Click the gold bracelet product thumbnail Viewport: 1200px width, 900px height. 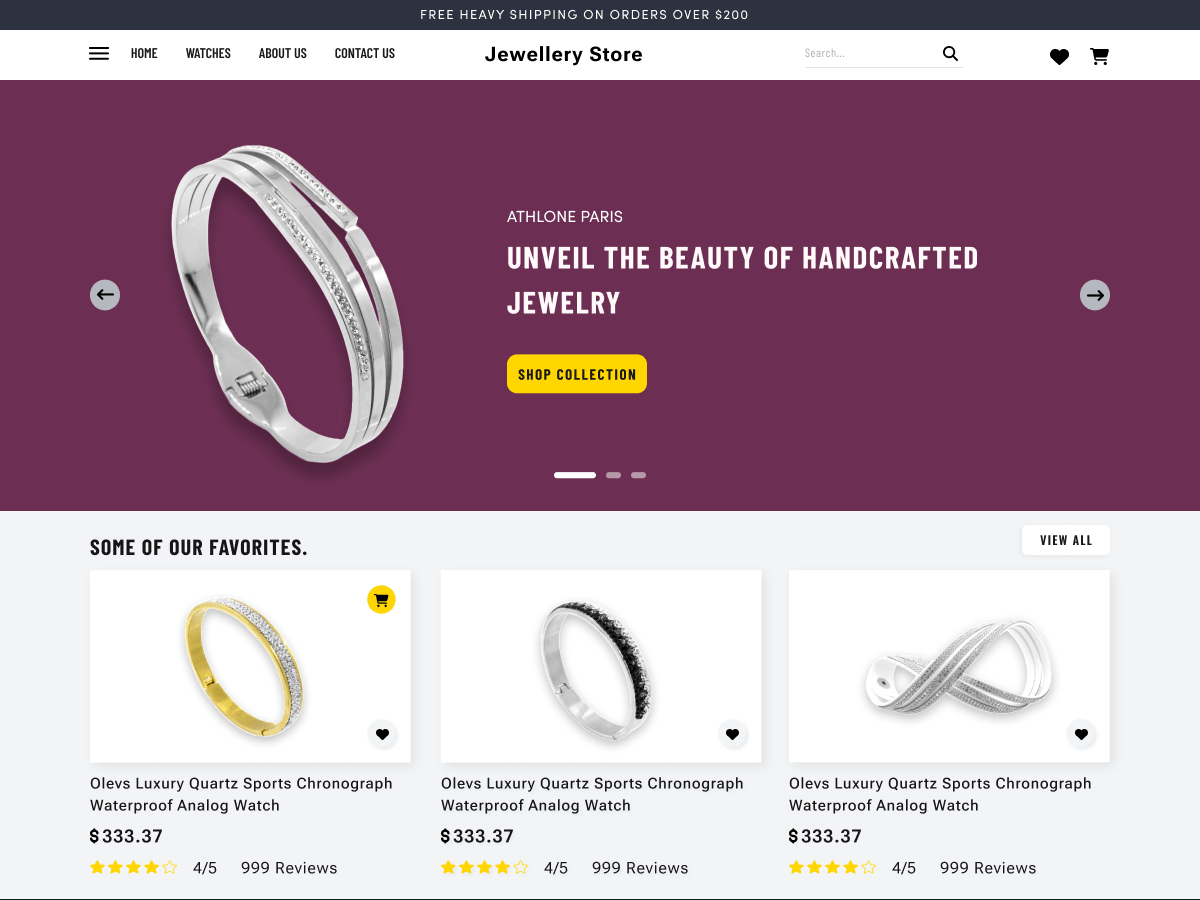coord(249,666)
